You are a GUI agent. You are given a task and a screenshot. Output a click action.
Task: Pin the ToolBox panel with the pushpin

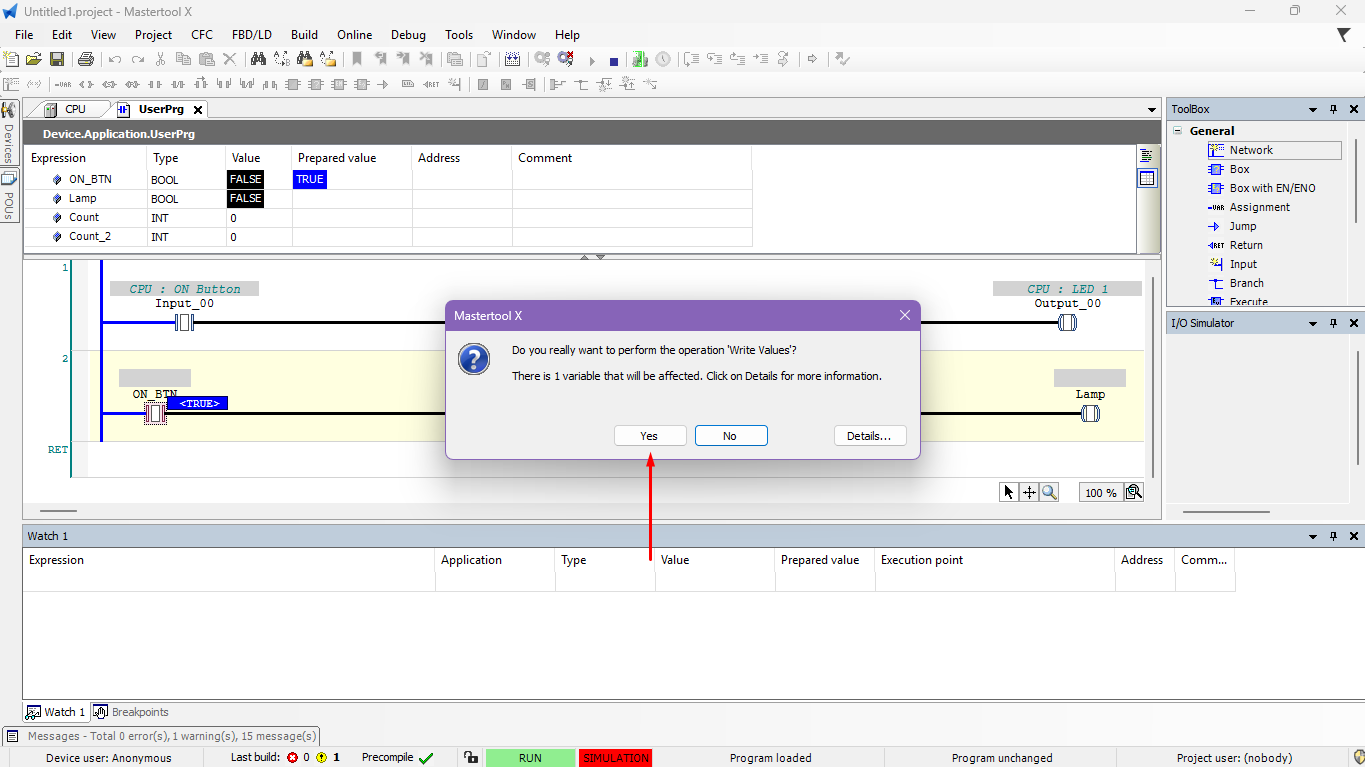pyautogui.click(x=1333, y=109)
